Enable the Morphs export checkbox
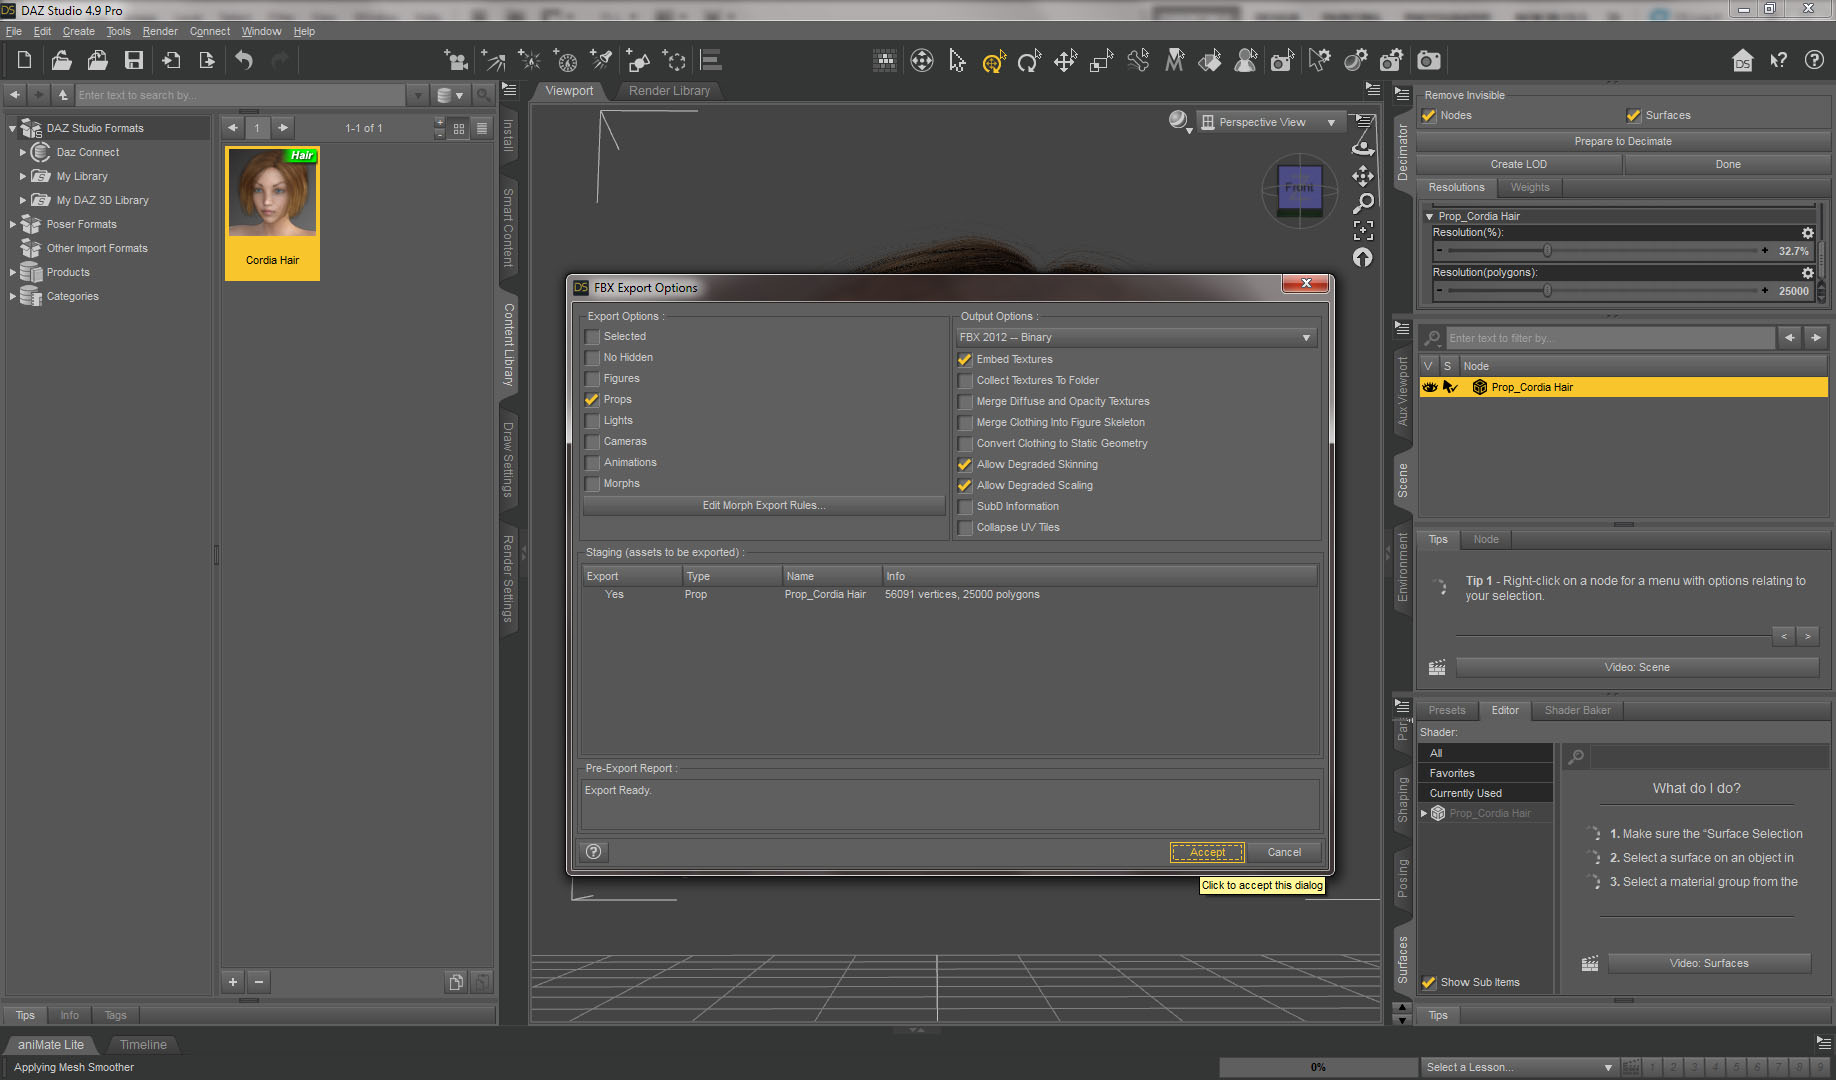Image resolution: width=1836 pixels, height=1080 pixels. point(592,484)
